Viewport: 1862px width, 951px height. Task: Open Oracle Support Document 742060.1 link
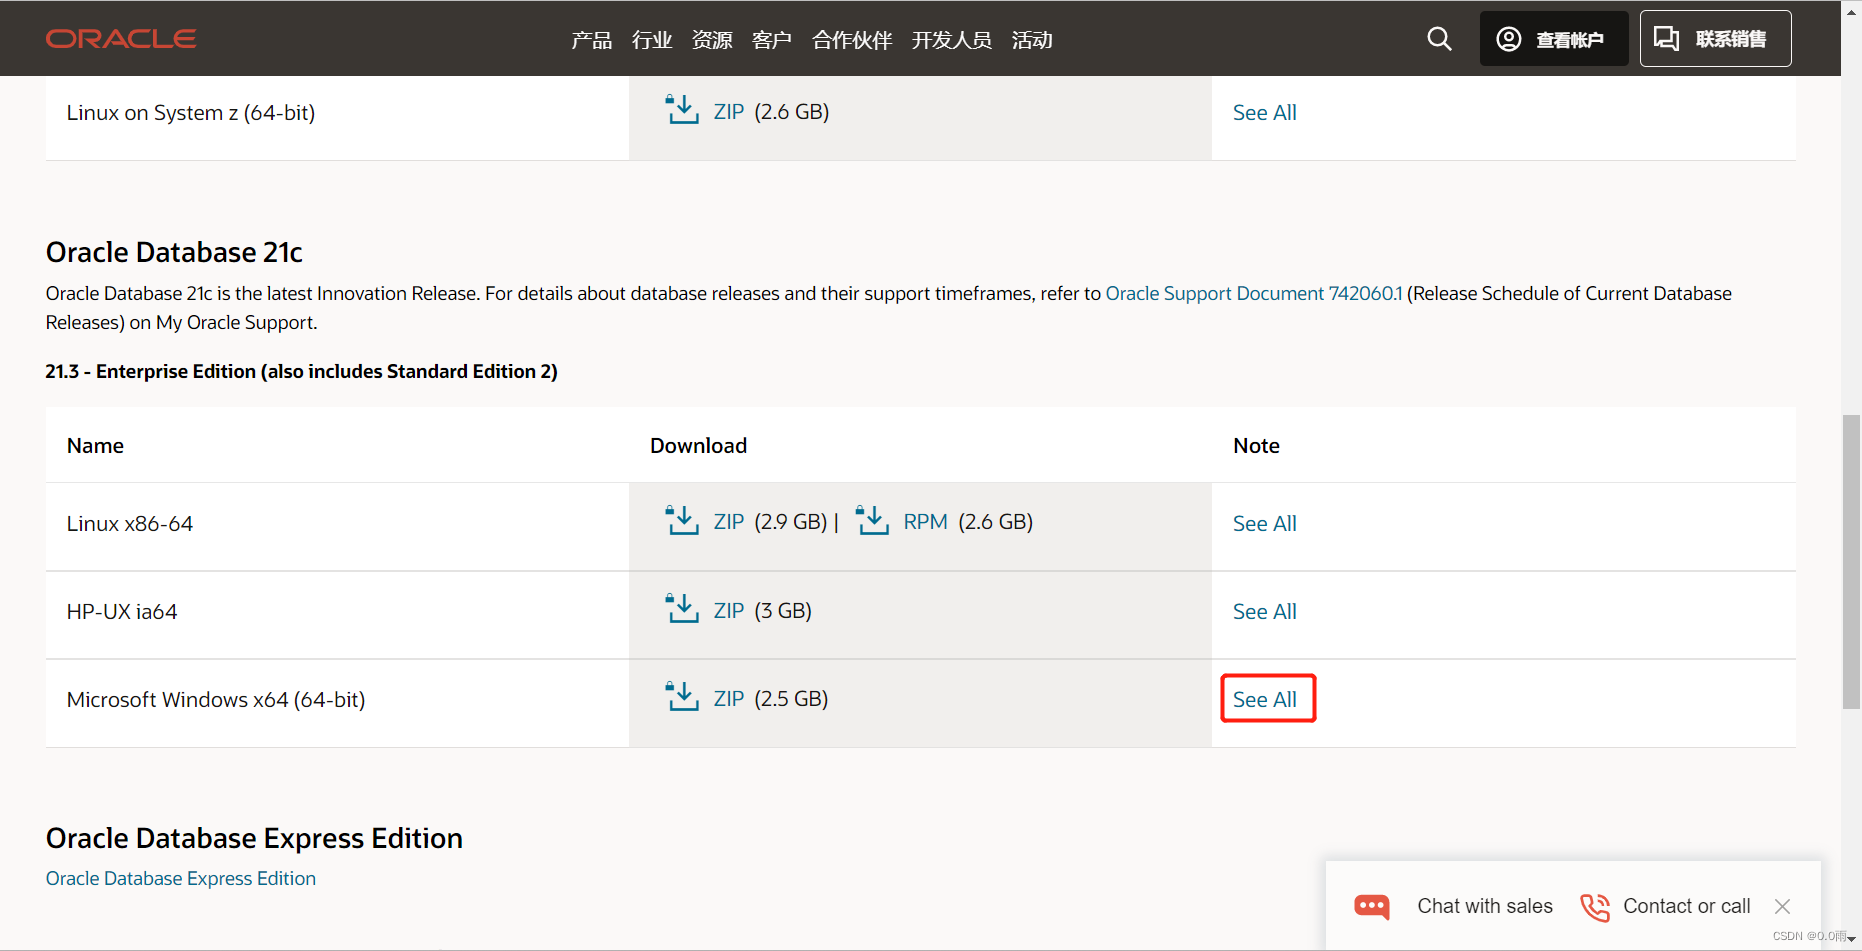click(x=1254, y=294)
